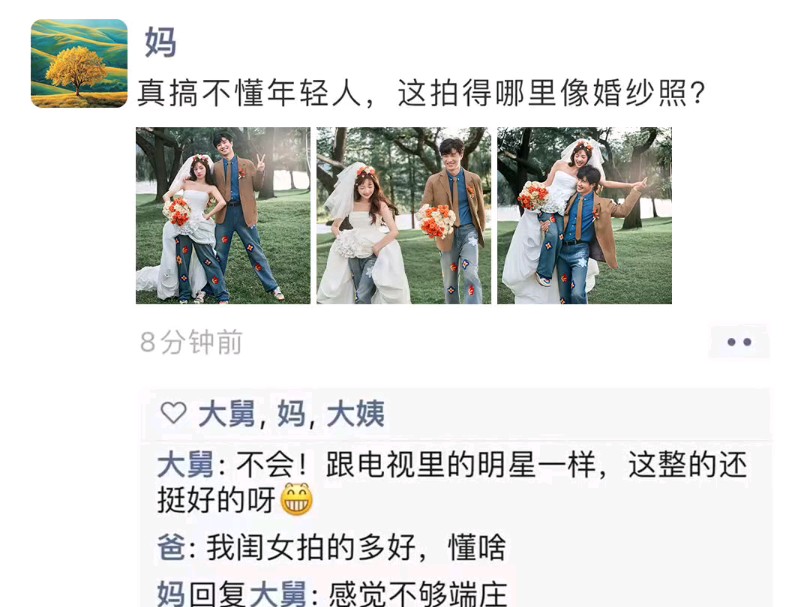Tap the 8分钟前 timestamp
The image size is (810, 607).
pyautogui.click(x=191, y=342)
